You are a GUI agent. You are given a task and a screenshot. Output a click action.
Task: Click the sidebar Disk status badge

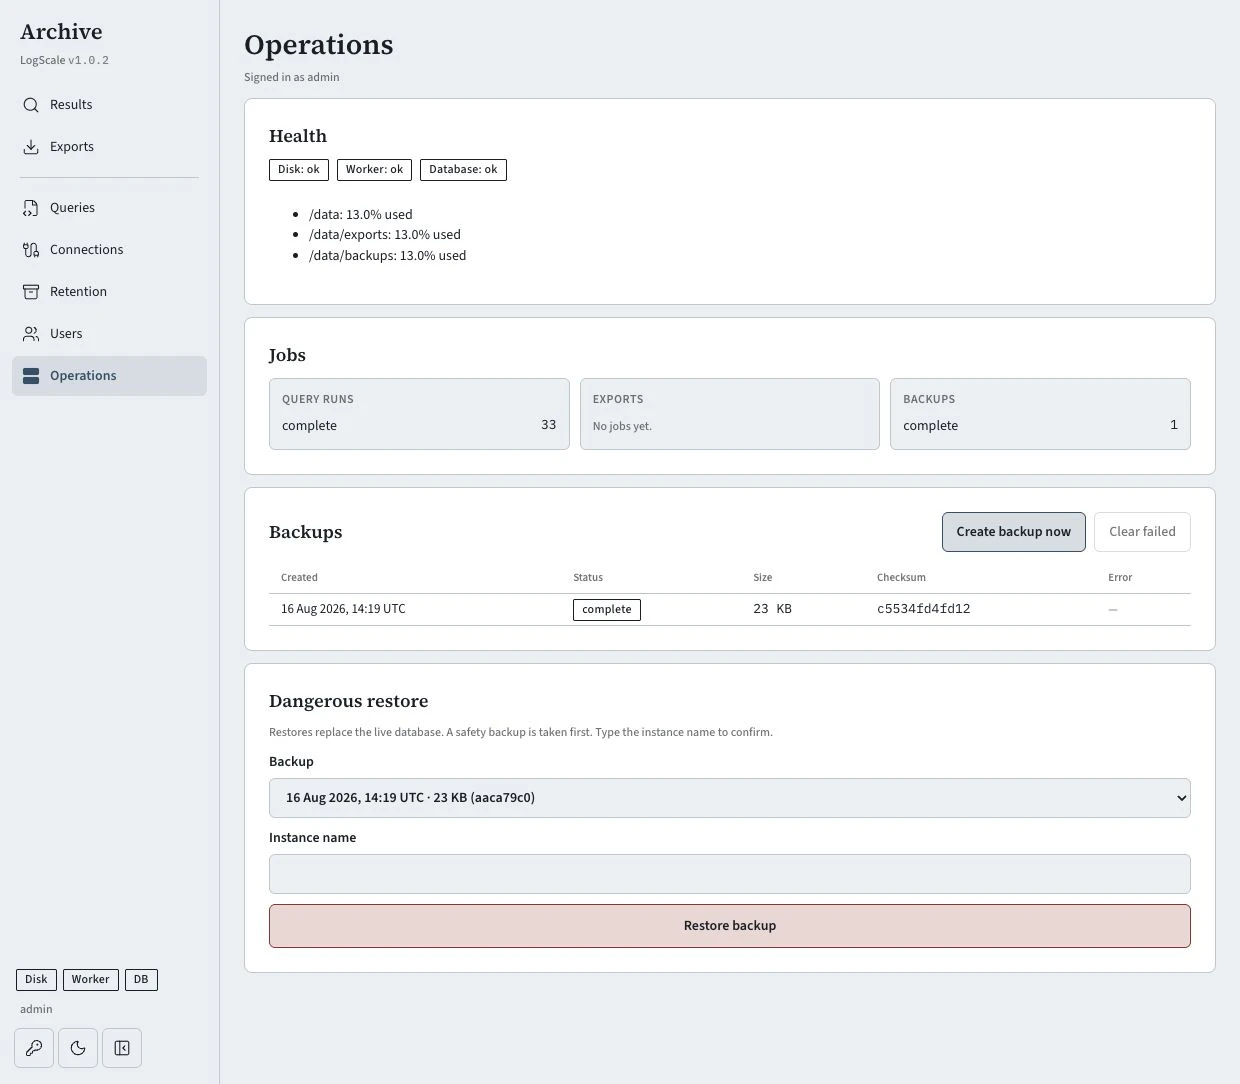(36, 980)
